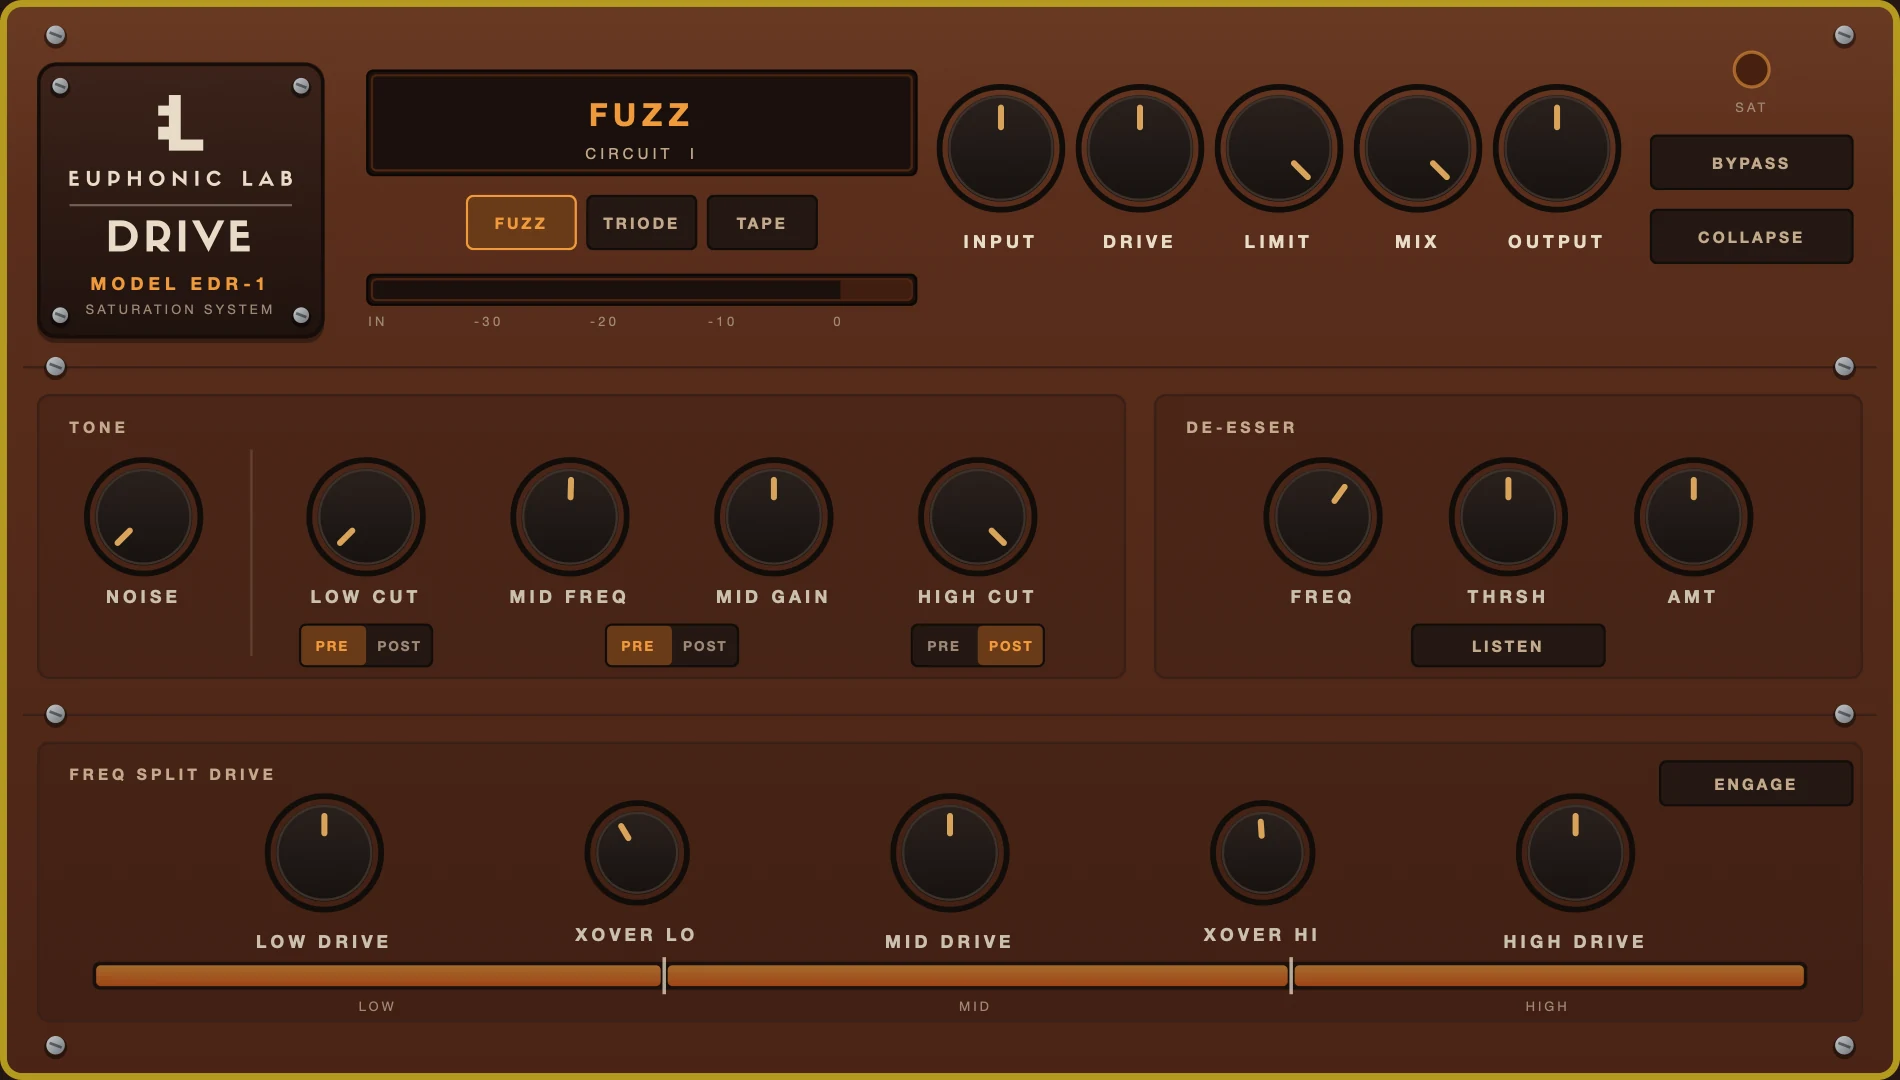The image size is (1900, 1080).
Task: Set Mid EQ to PRE
Action: pyautogui.click(x=638, y=646)
